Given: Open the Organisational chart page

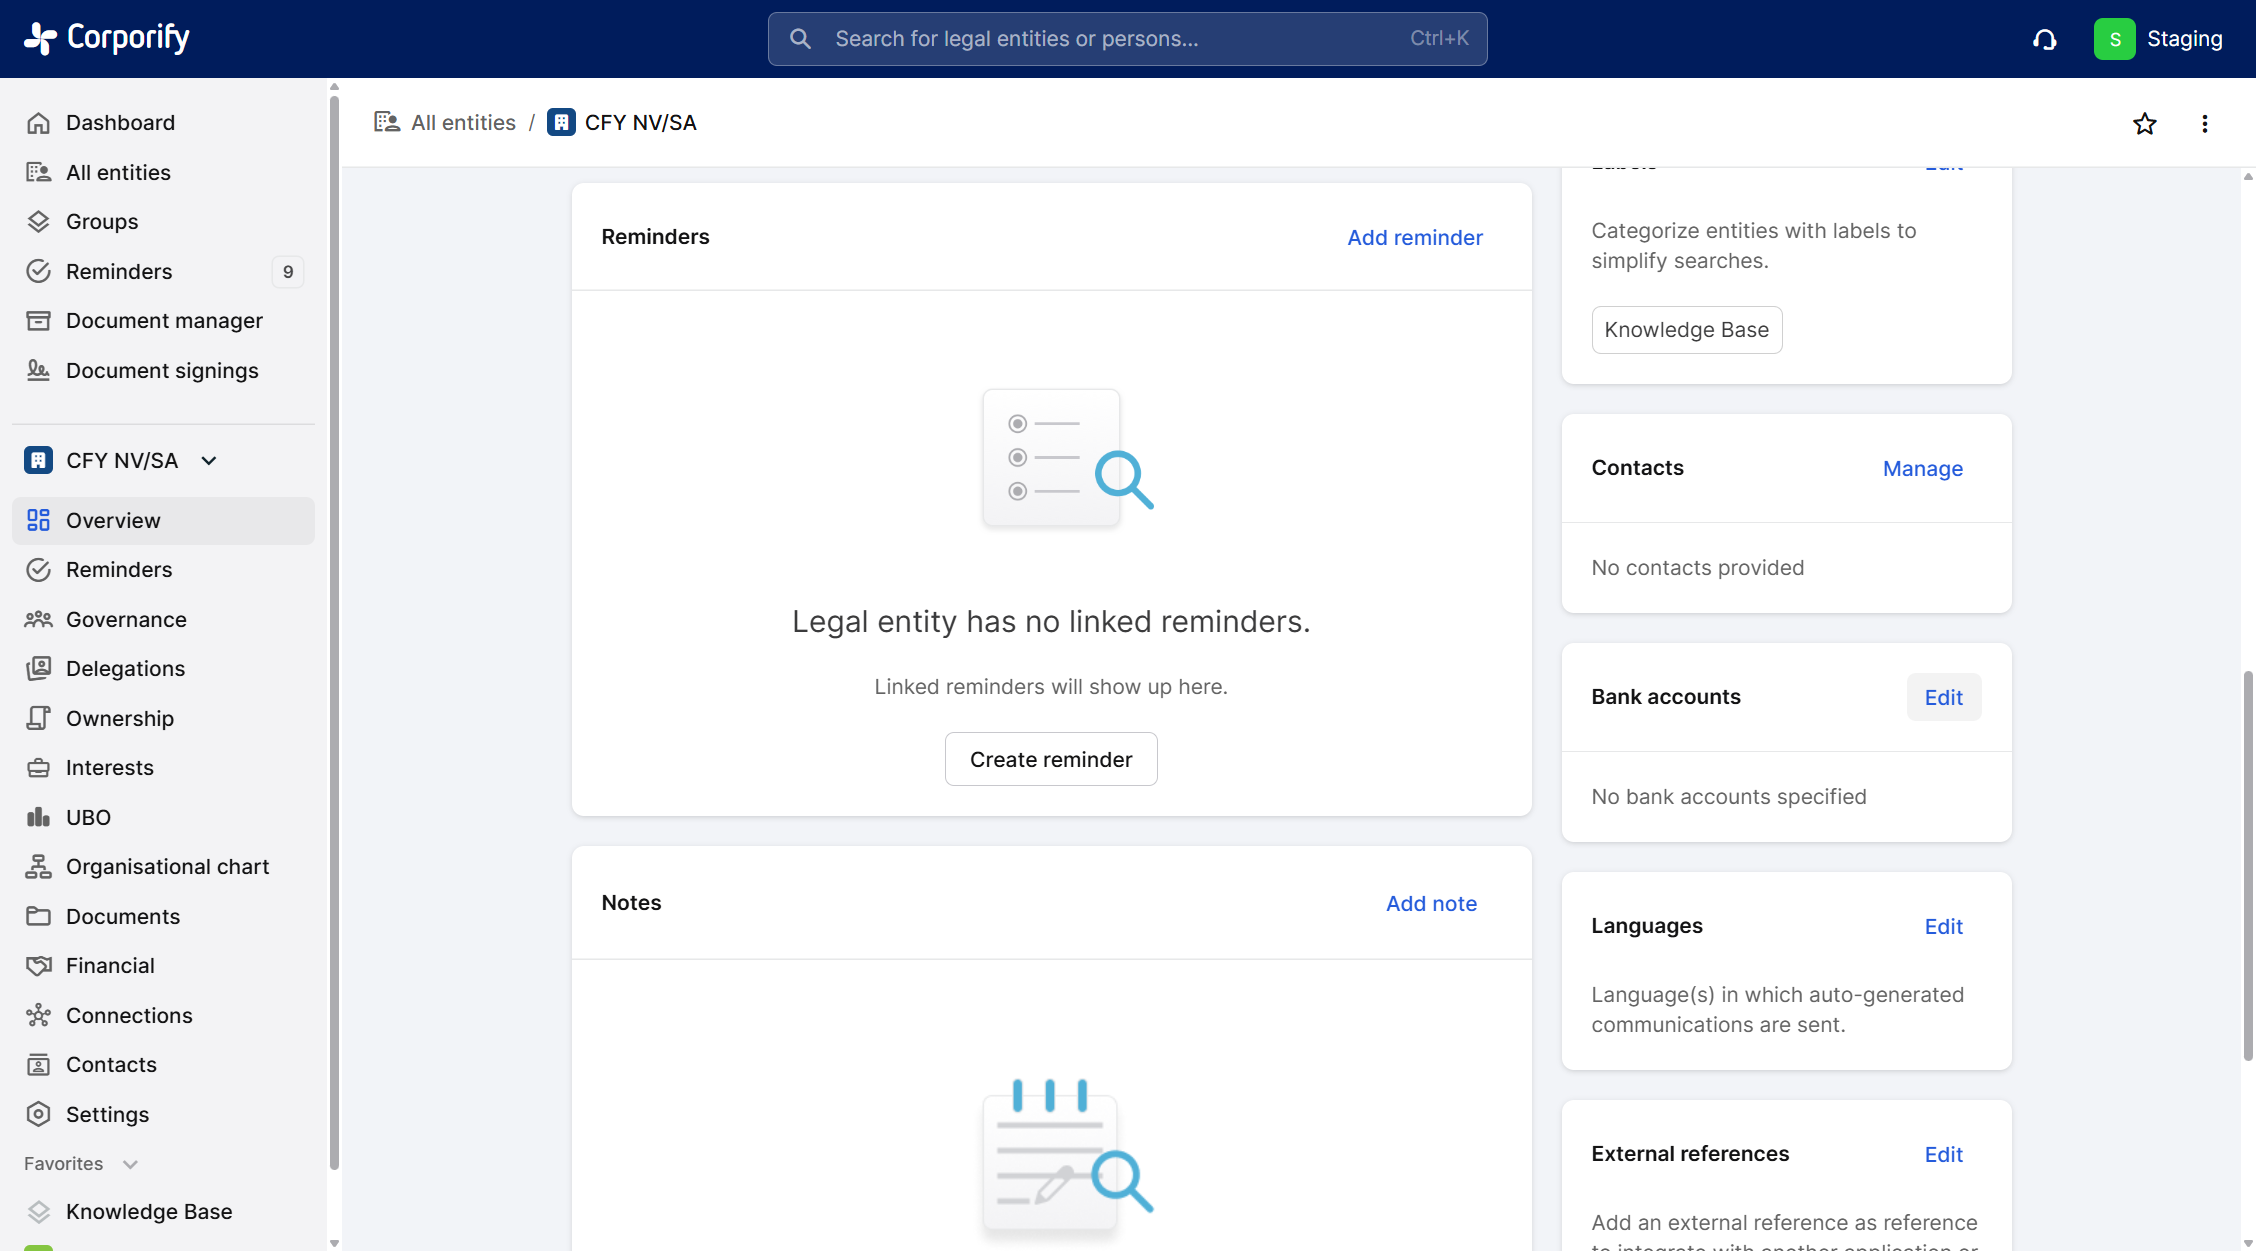Looking at the screenshot, I should (167, 867).
